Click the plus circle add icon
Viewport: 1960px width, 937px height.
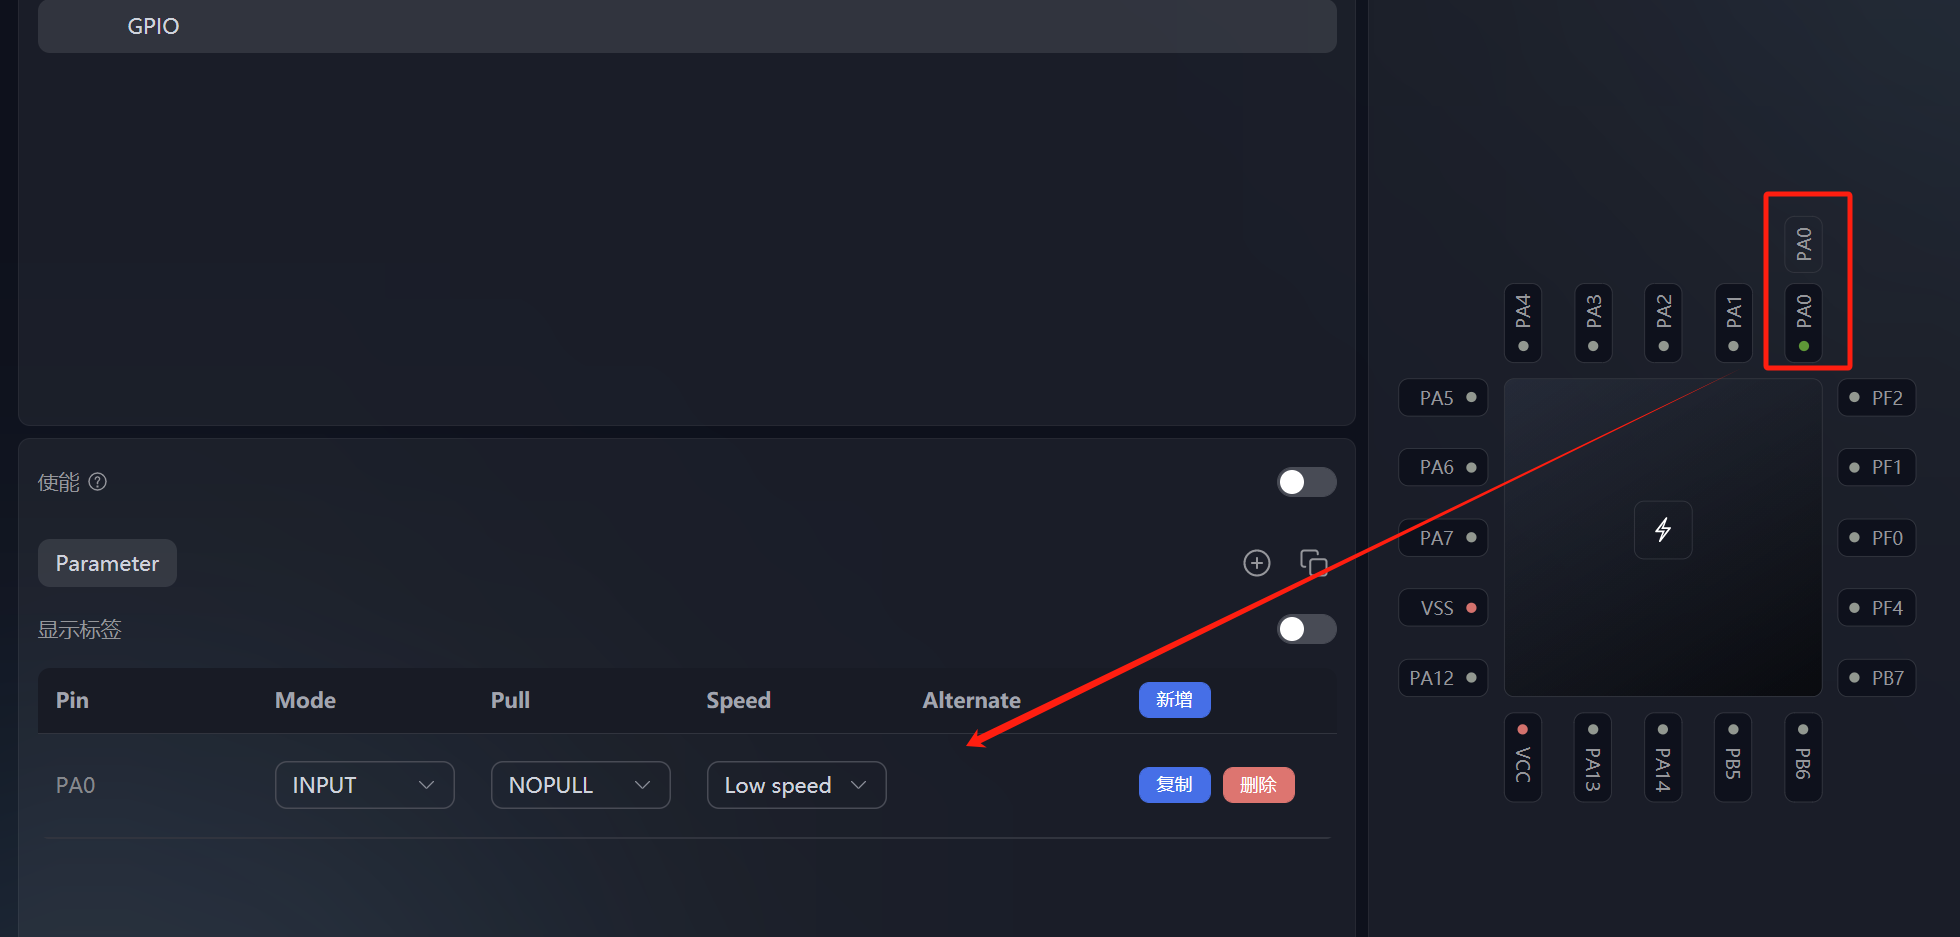(x=1256, y=563)
